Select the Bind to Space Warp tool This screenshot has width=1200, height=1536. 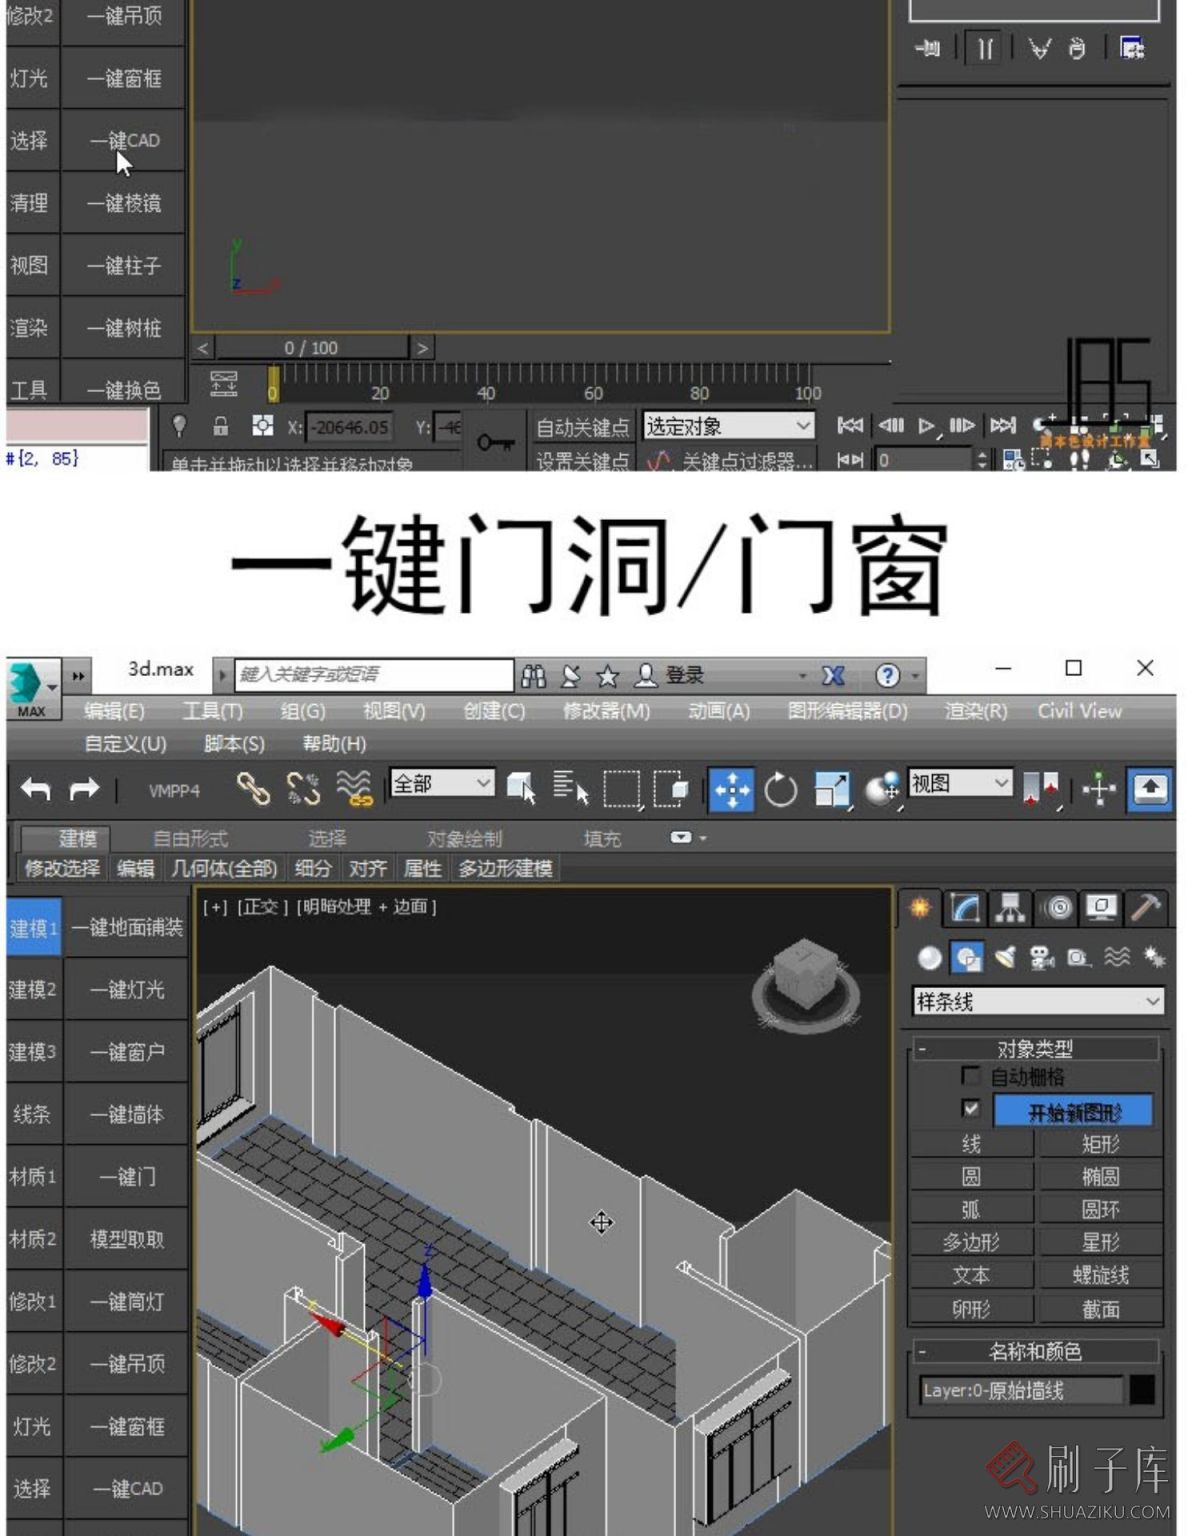[354, 789]
